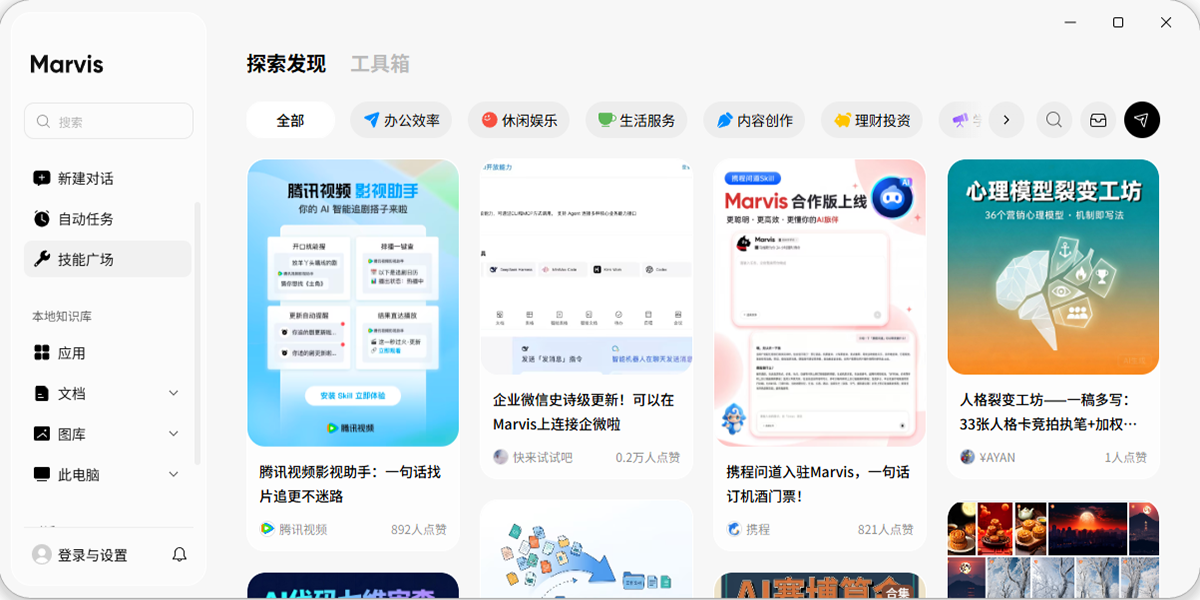1200x600 pixels.
Task: Click the 快来试试吧 author avatar
Action: (x=500, y=457)
